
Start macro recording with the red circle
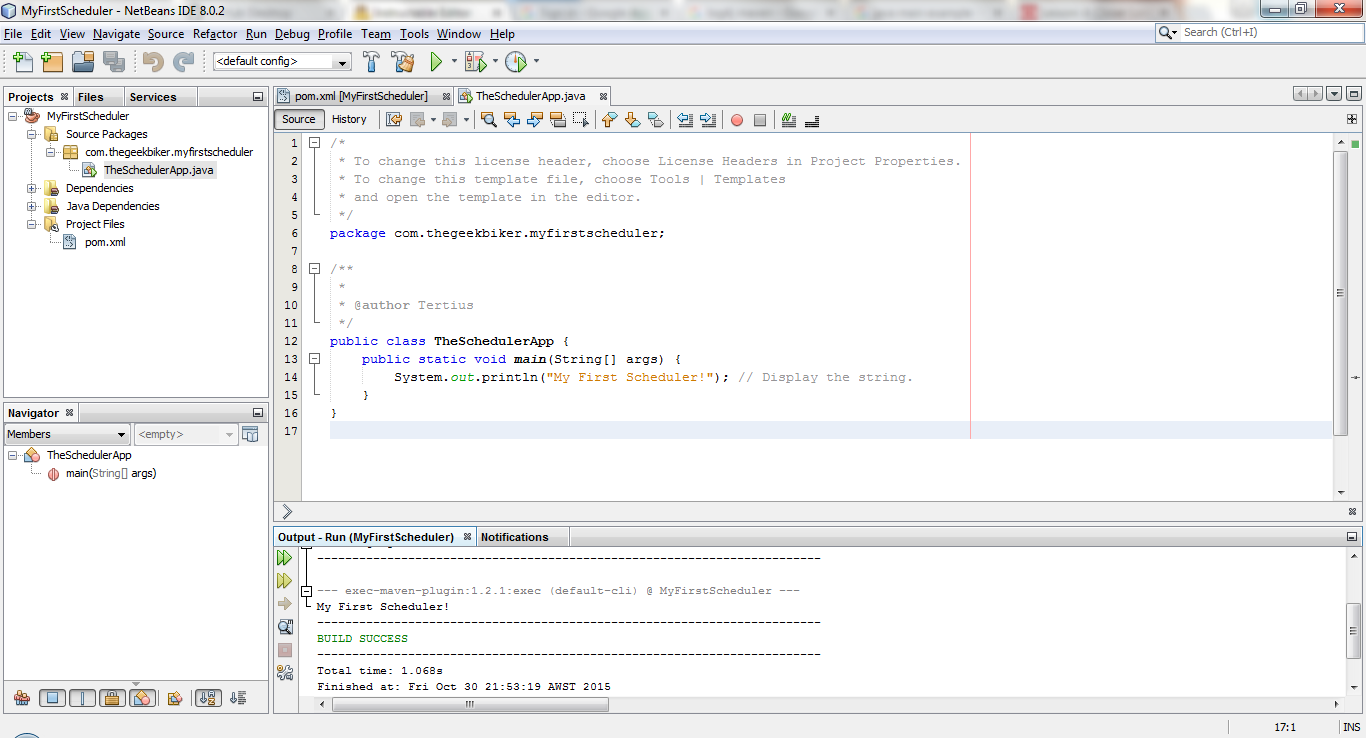tap(737, 120)
